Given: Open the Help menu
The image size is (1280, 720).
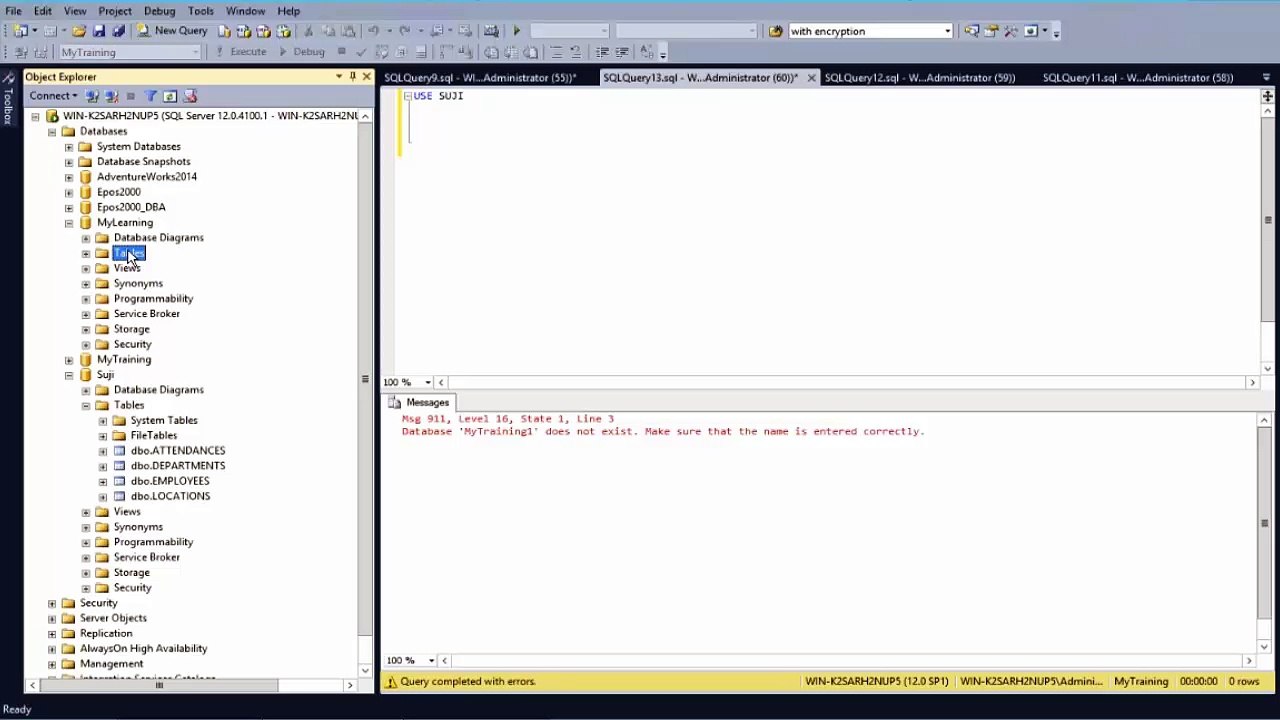Looking at the screenshot, I should coord(288,11).
